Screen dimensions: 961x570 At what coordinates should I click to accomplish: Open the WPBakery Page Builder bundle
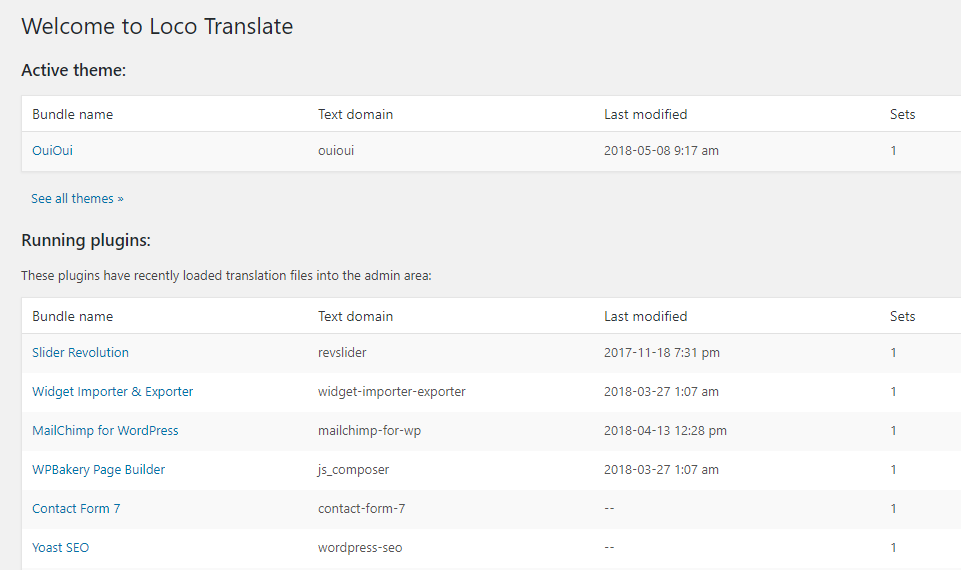[98, 470]
